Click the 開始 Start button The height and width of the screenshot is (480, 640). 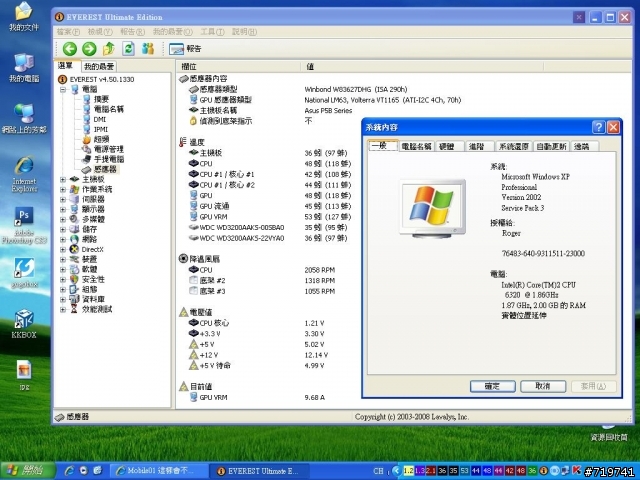click(28, 471)
